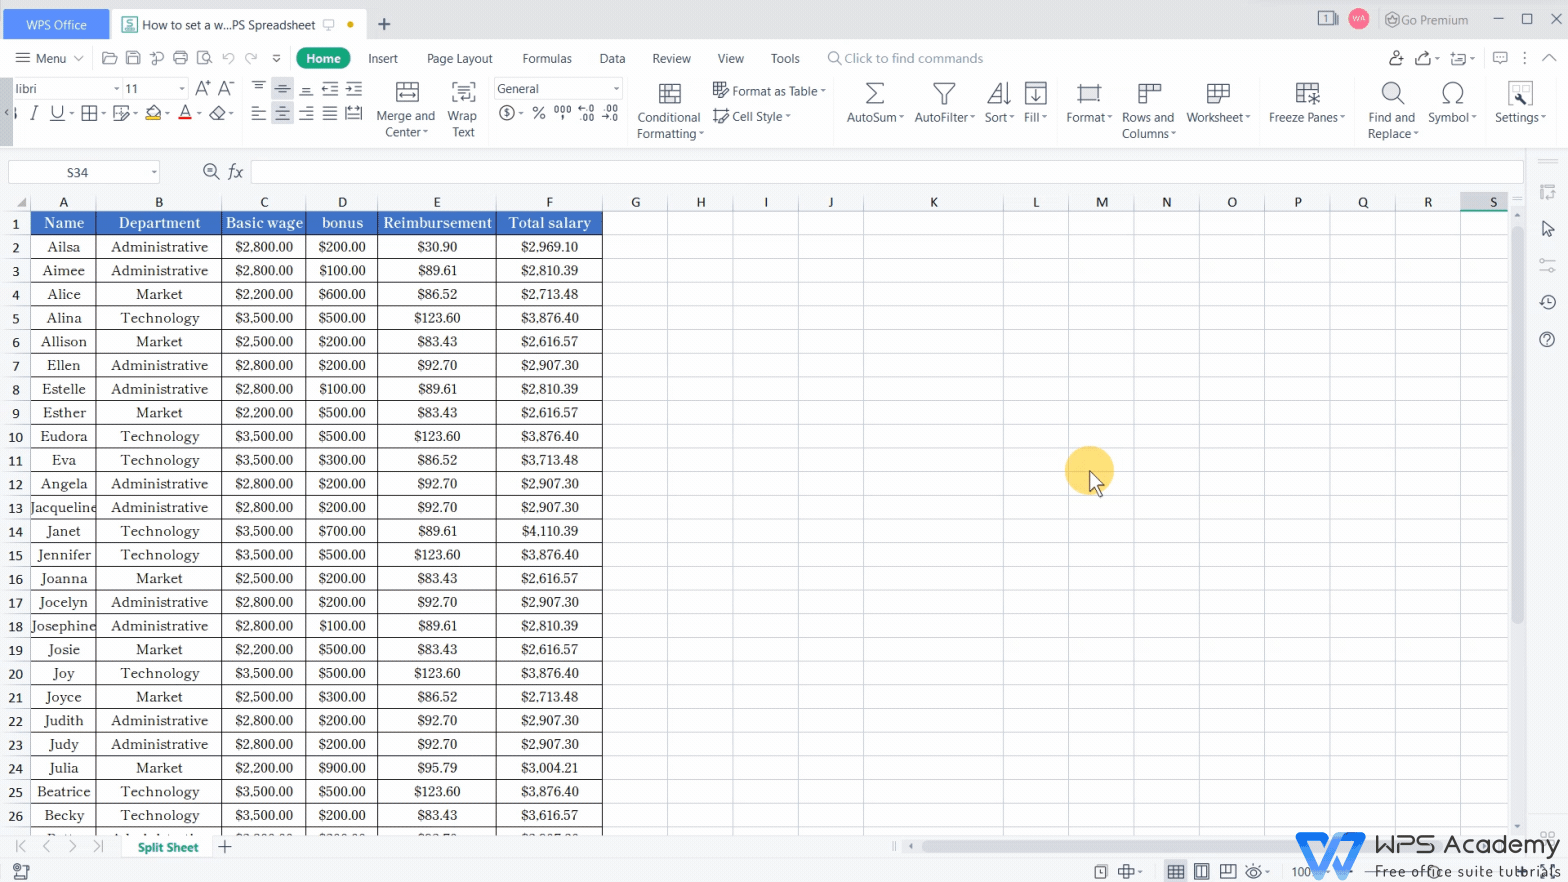Click the Print icon in quick access
Image resolution: width=1568 pixels, height=882 pixels.
180,58
